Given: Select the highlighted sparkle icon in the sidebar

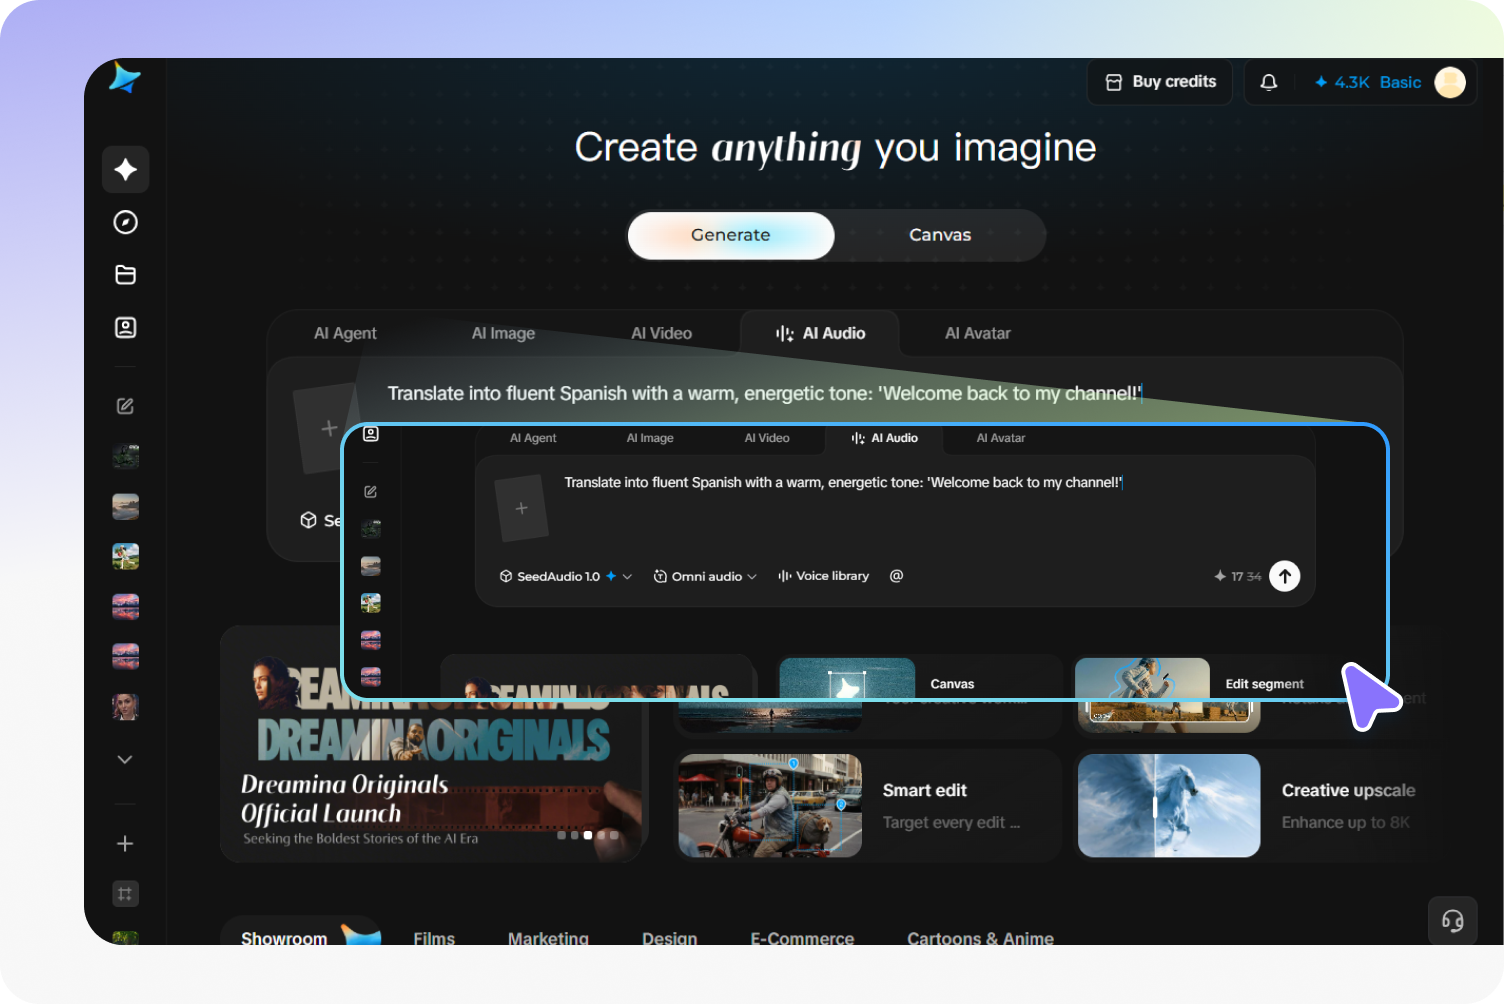Looking at the screenshot, I should point(126,170).
